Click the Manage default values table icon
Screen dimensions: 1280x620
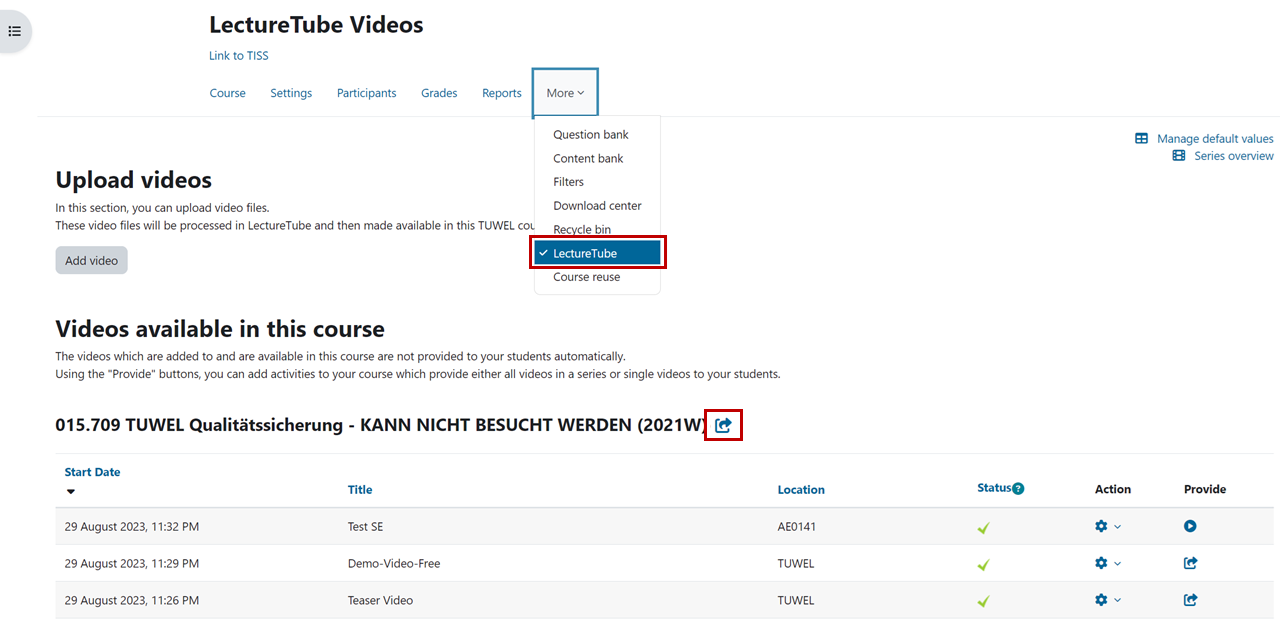click(1141, 139)
